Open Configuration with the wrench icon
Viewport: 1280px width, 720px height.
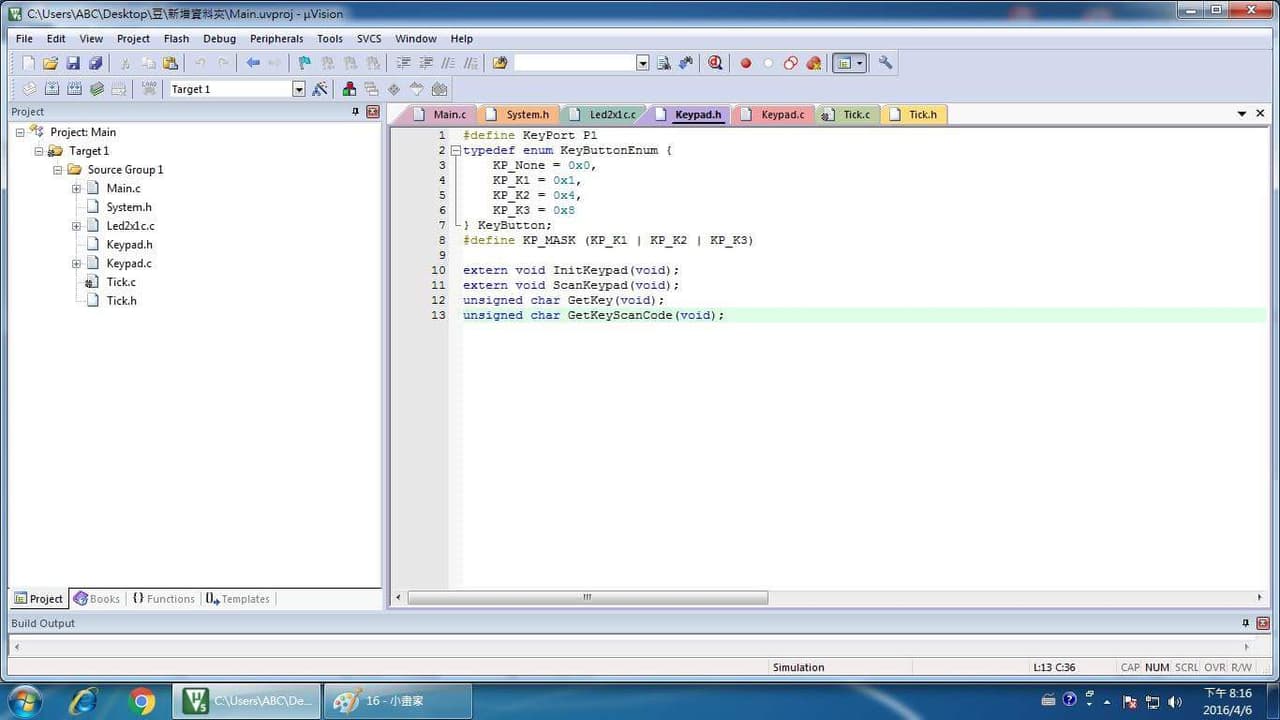(x=885, y=62)
